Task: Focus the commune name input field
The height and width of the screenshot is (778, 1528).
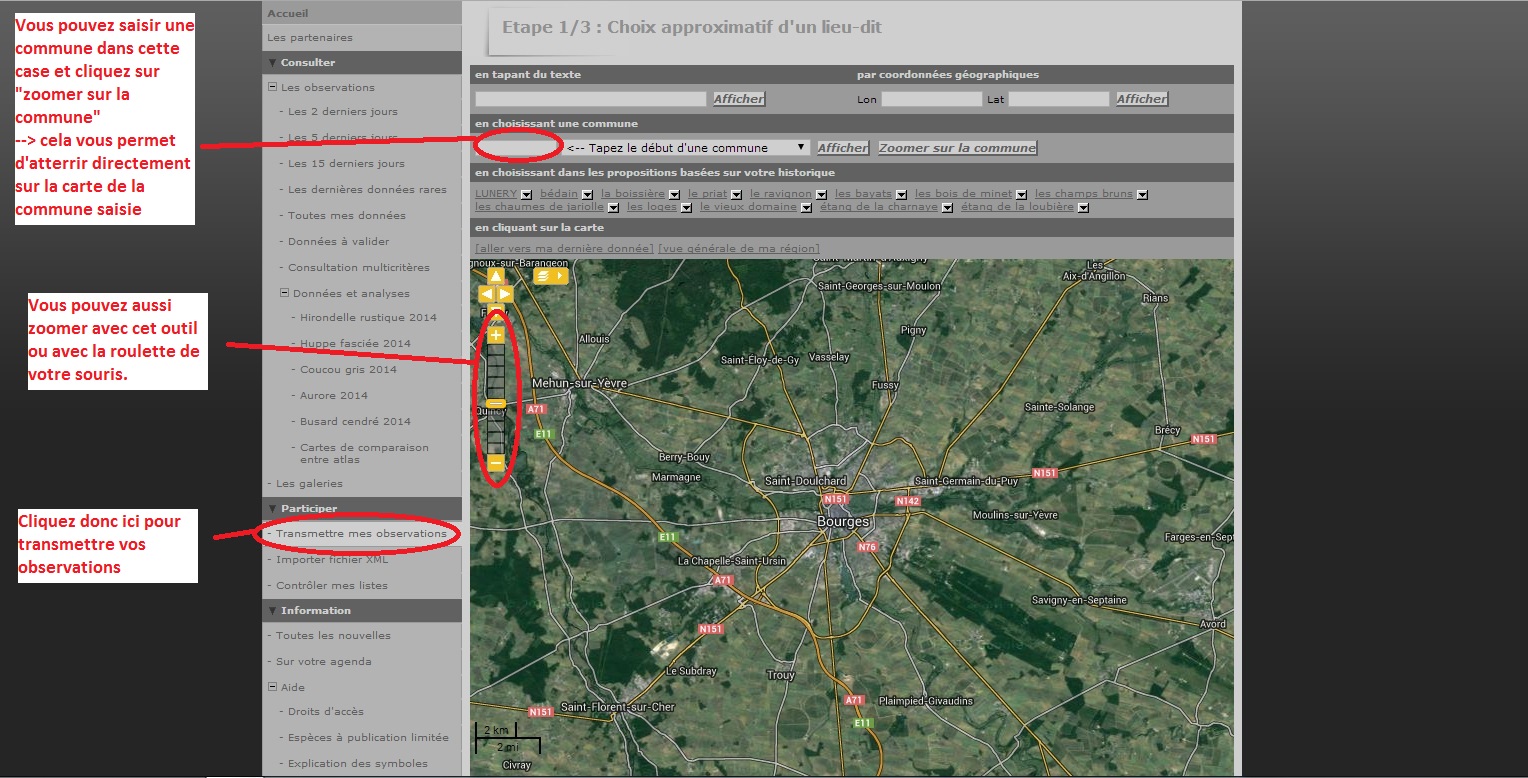Action: tap(516, 148)
